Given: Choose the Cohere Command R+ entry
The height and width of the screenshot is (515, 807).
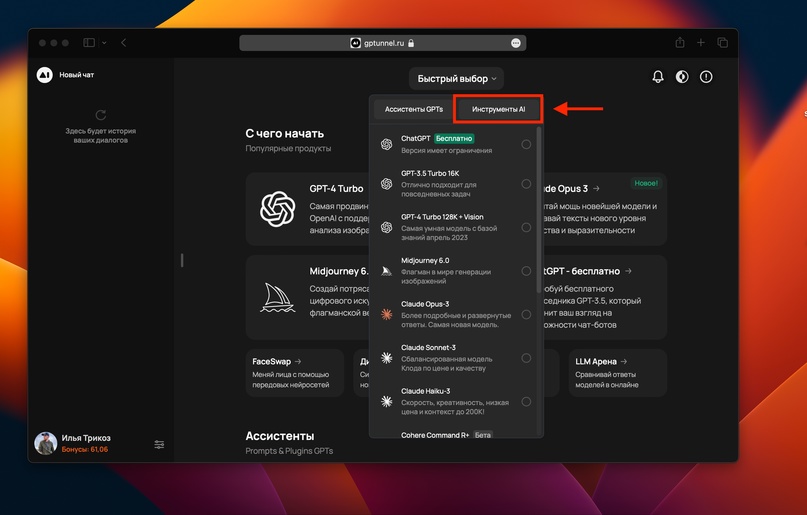Looking at the screenshot, I should (x=455, y=434).
